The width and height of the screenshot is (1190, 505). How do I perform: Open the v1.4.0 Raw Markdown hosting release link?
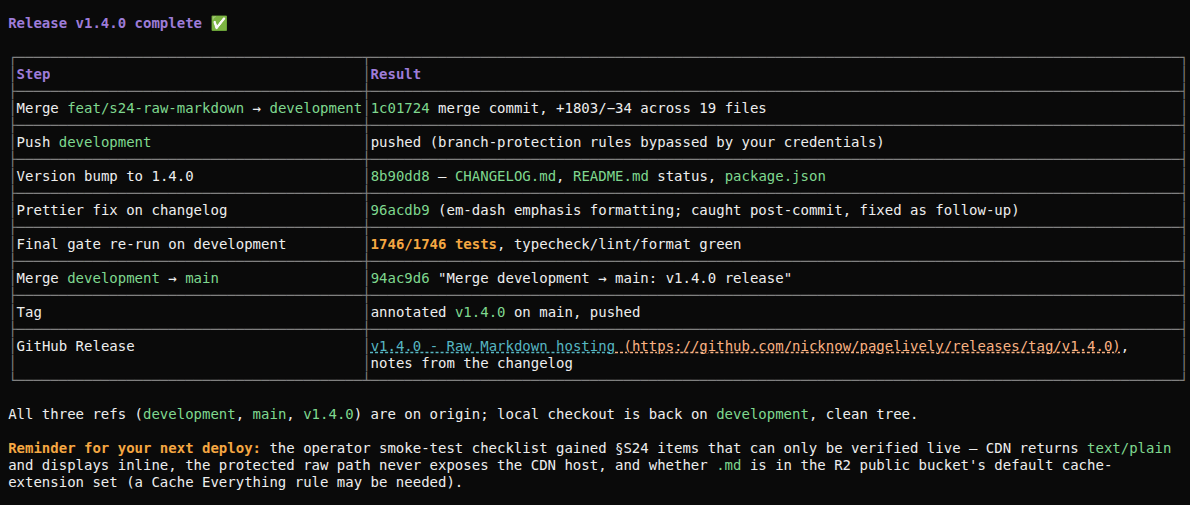point(492,346)
